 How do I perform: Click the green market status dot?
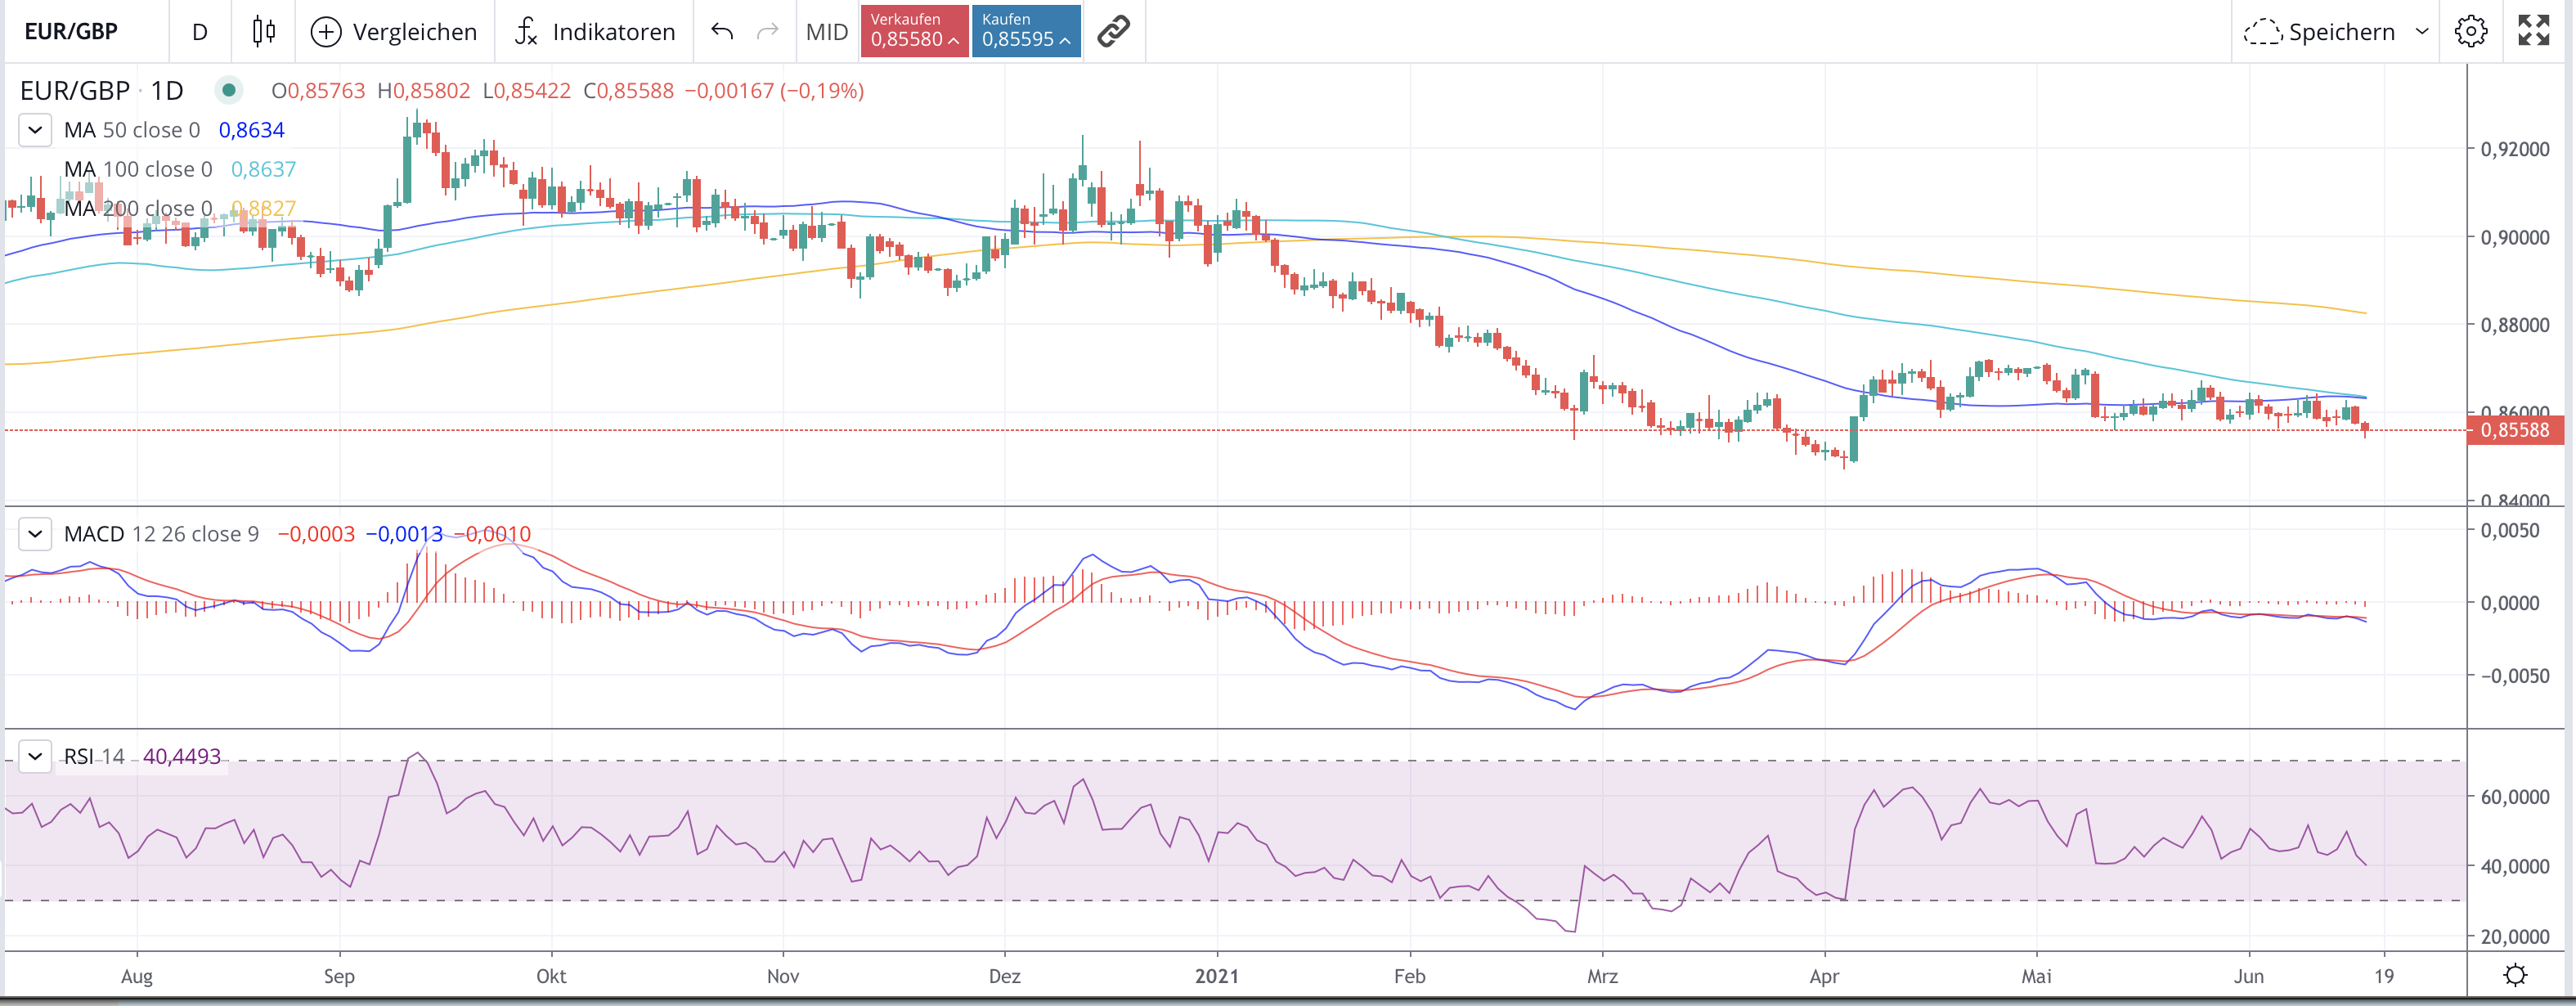tap(229, 91)
